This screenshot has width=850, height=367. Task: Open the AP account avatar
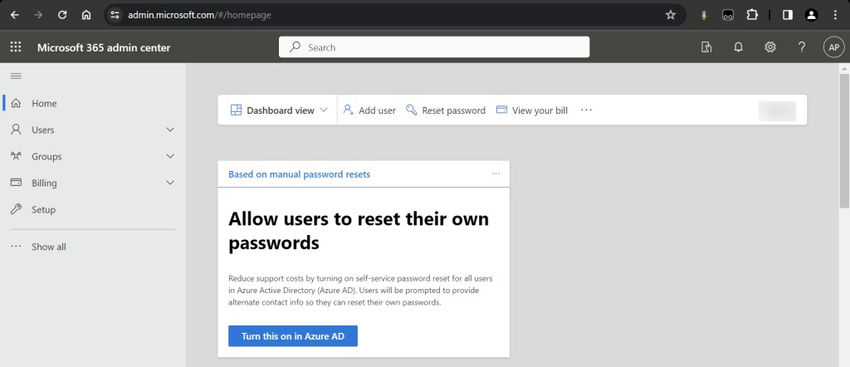tap(834, 47)
